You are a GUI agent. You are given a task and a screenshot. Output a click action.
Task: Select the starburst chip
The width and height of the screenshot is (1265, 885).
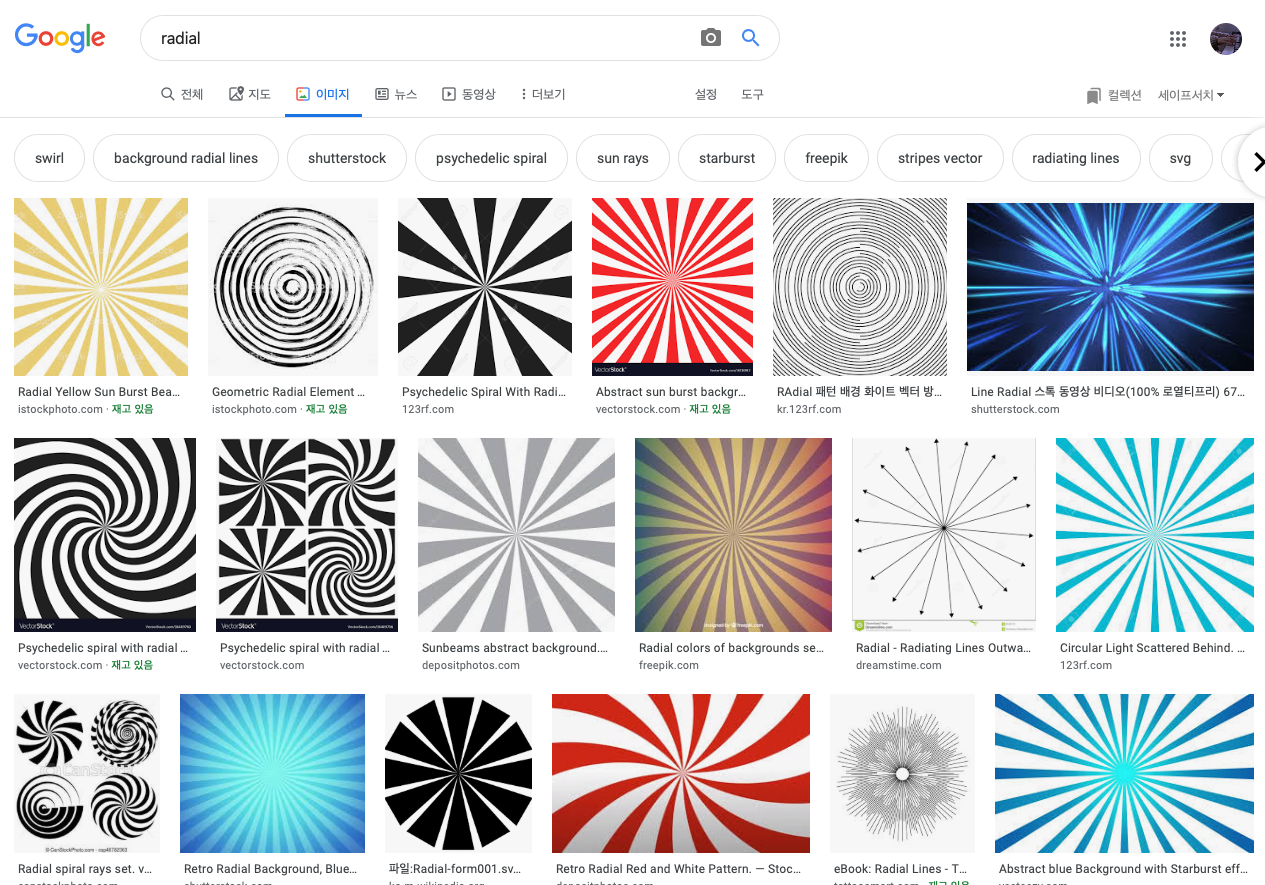point(727,158)
